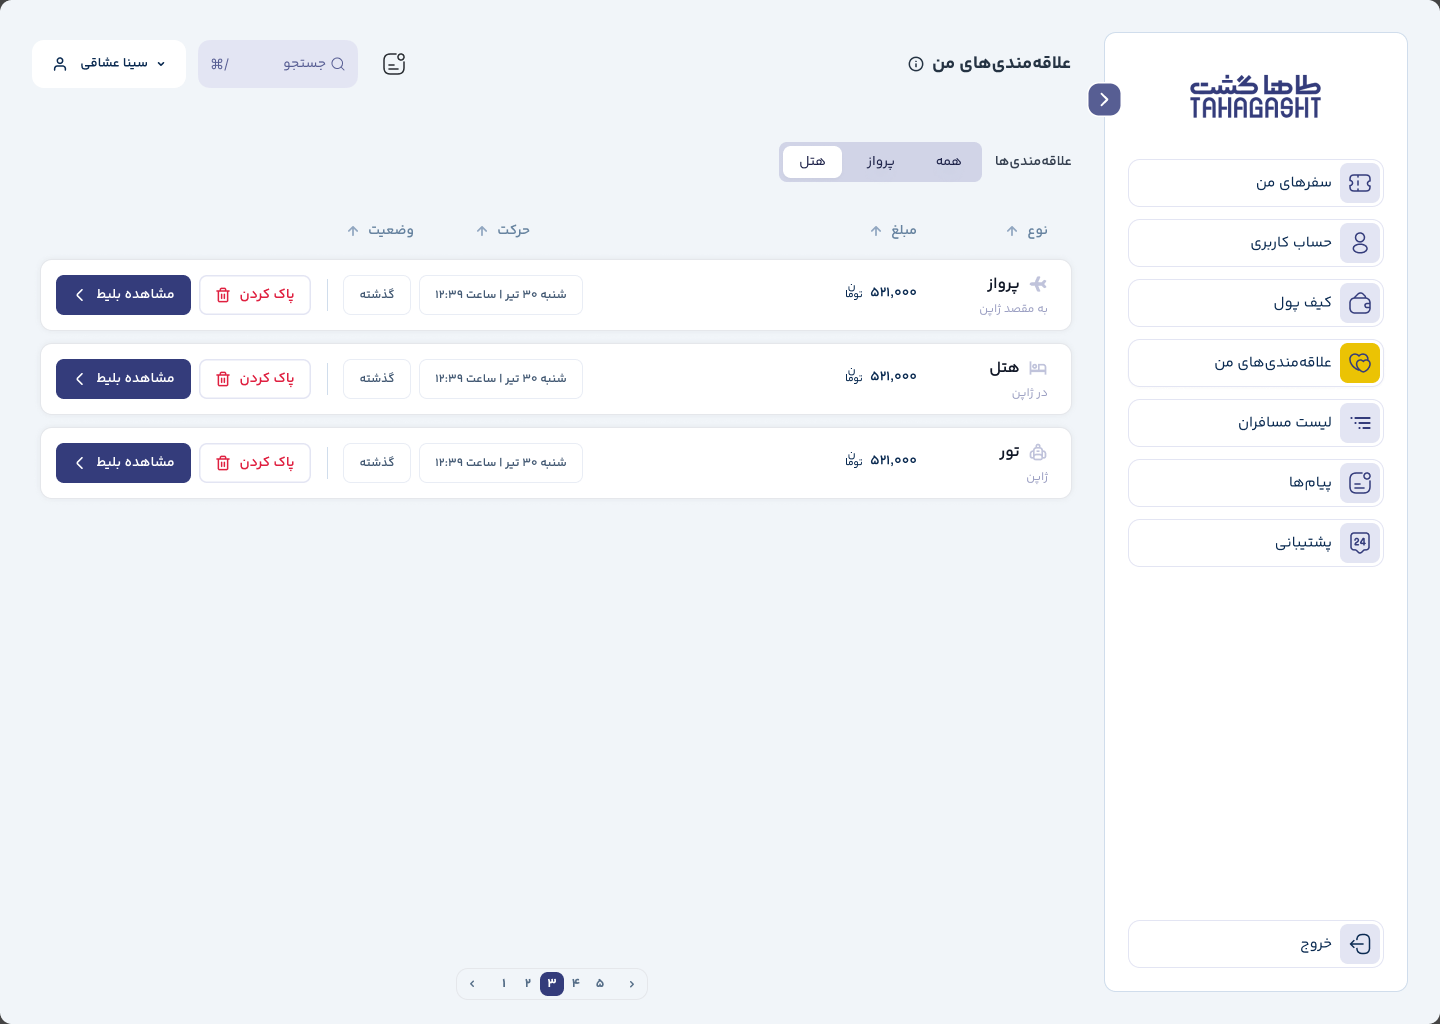Click مشاهده بلیط in the پرواز row
Screen dimensions: 1440x1024
tap(123, 295)
